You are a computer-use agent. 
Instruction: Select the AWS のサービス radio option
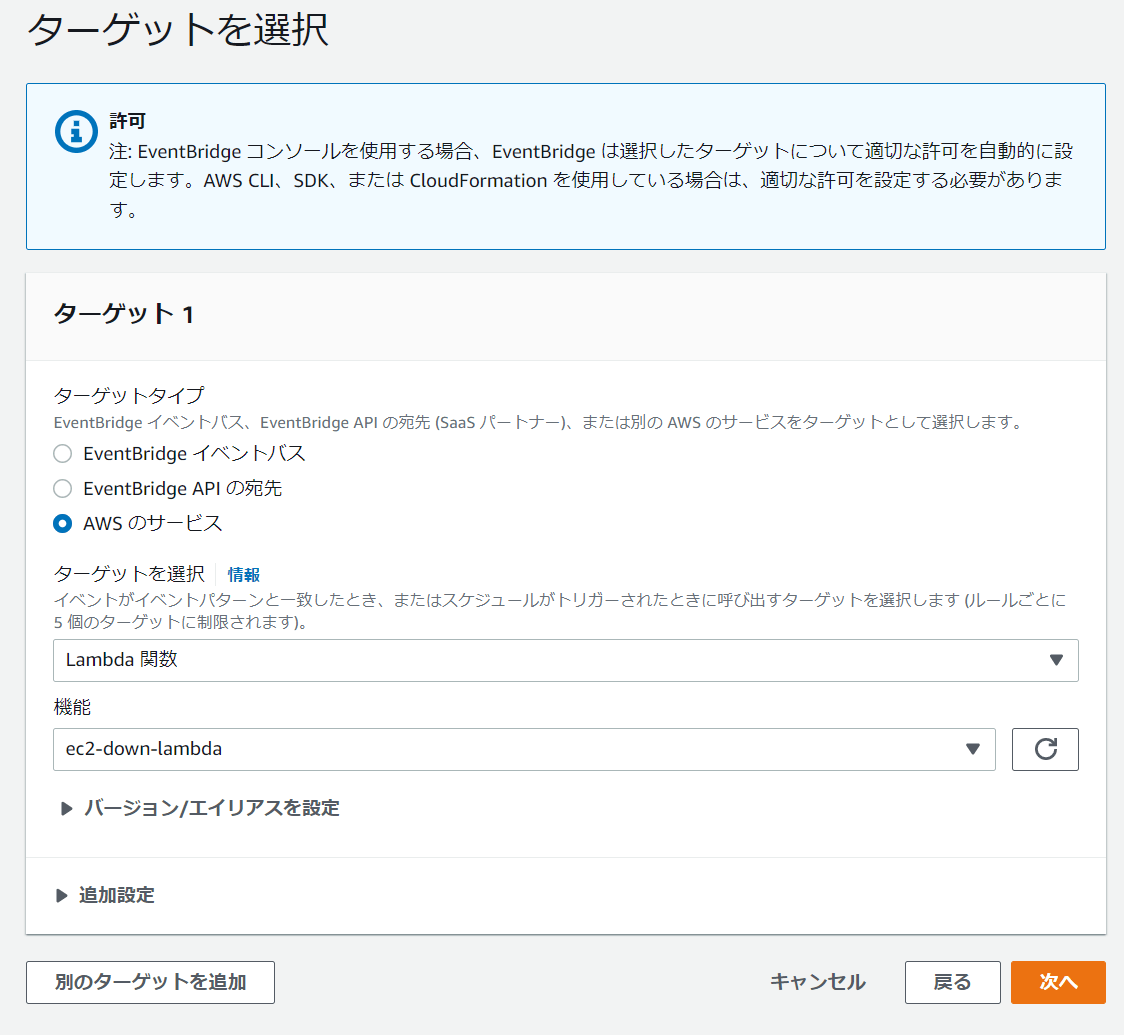63,524
